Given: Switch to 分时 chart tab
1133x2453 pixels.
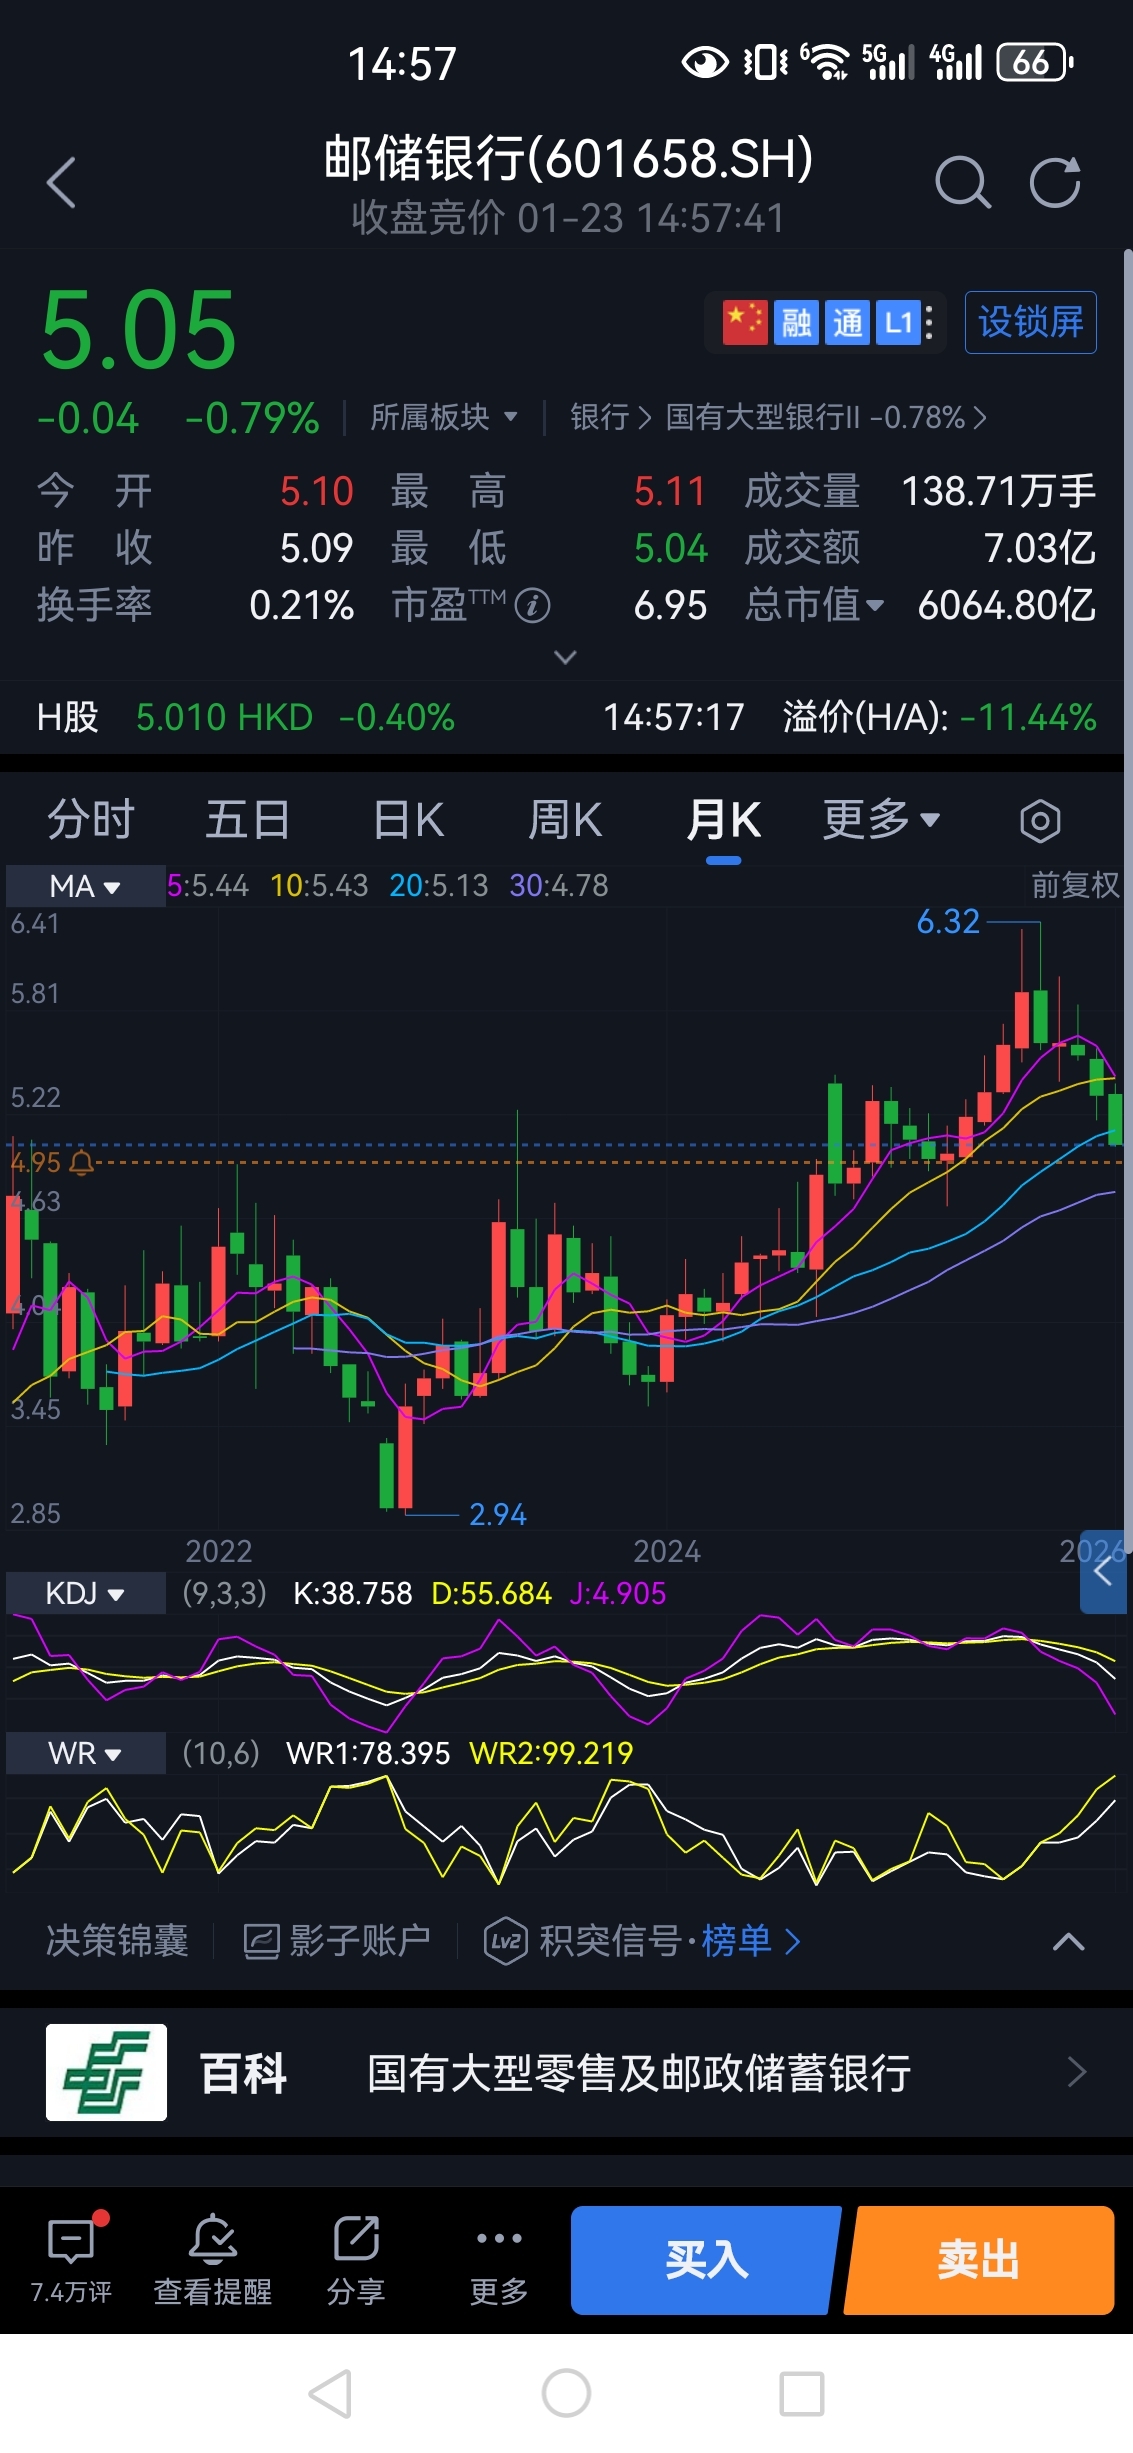Looking at the screenshot, I should 90,820.
